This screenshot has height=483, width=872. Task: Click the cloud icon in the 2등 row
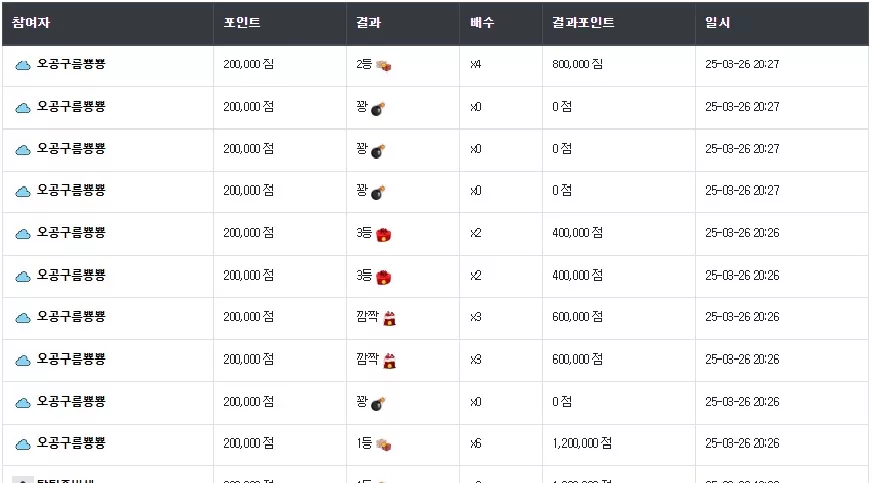tap(23, 66)
